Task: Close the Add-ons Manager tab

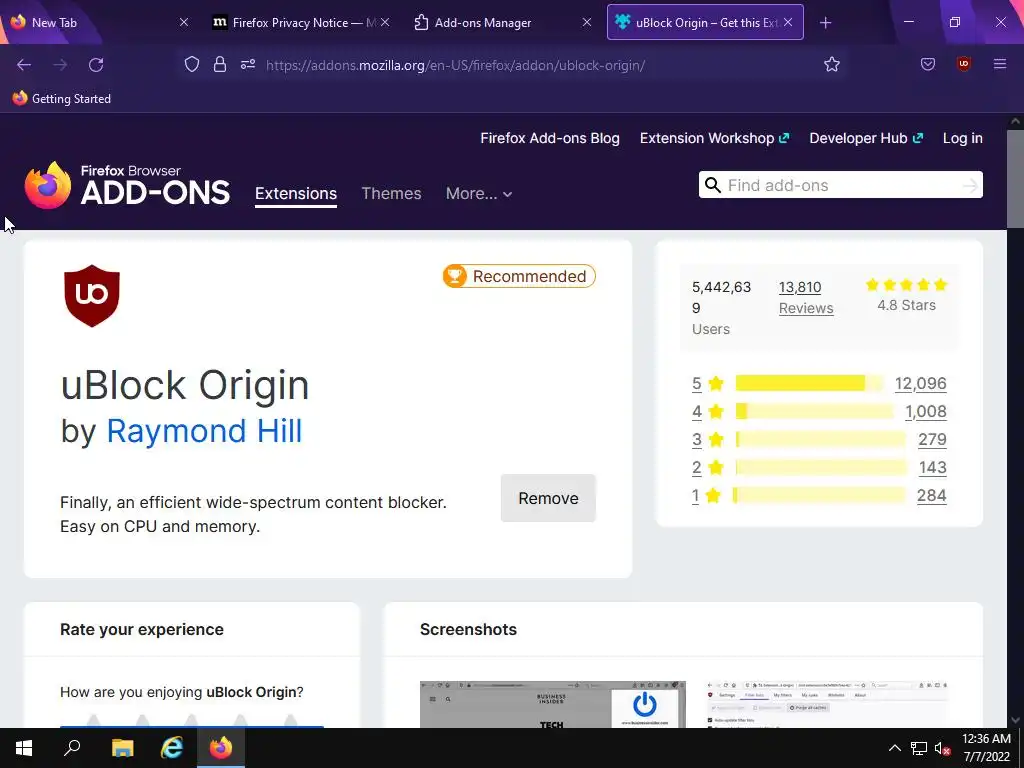Action: pyautogui.click(x=586, y=22)
